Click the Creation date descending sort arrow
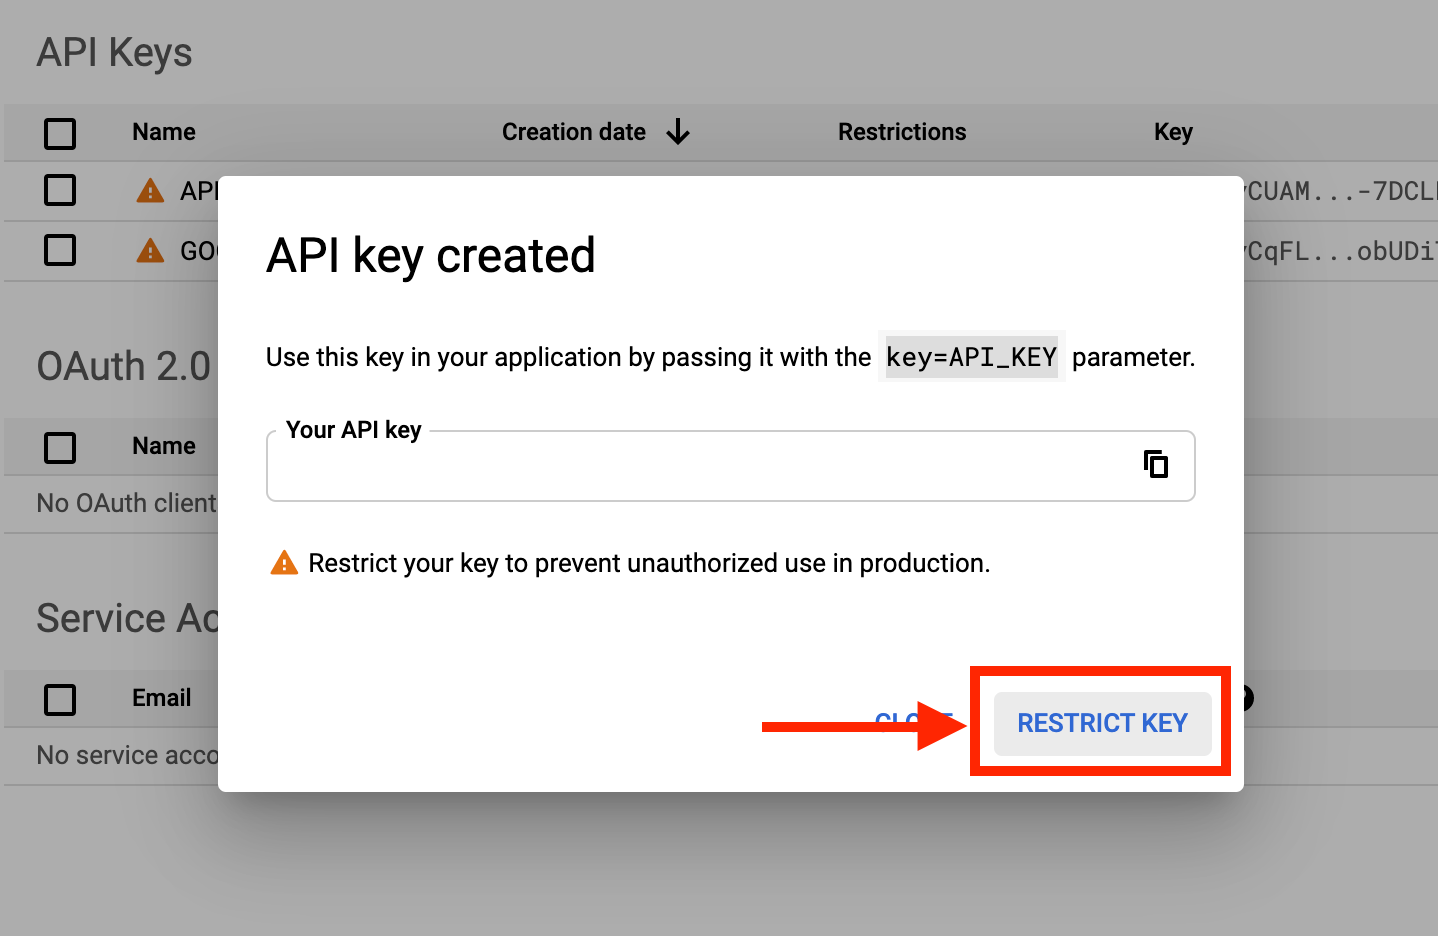 pos(679,131)
